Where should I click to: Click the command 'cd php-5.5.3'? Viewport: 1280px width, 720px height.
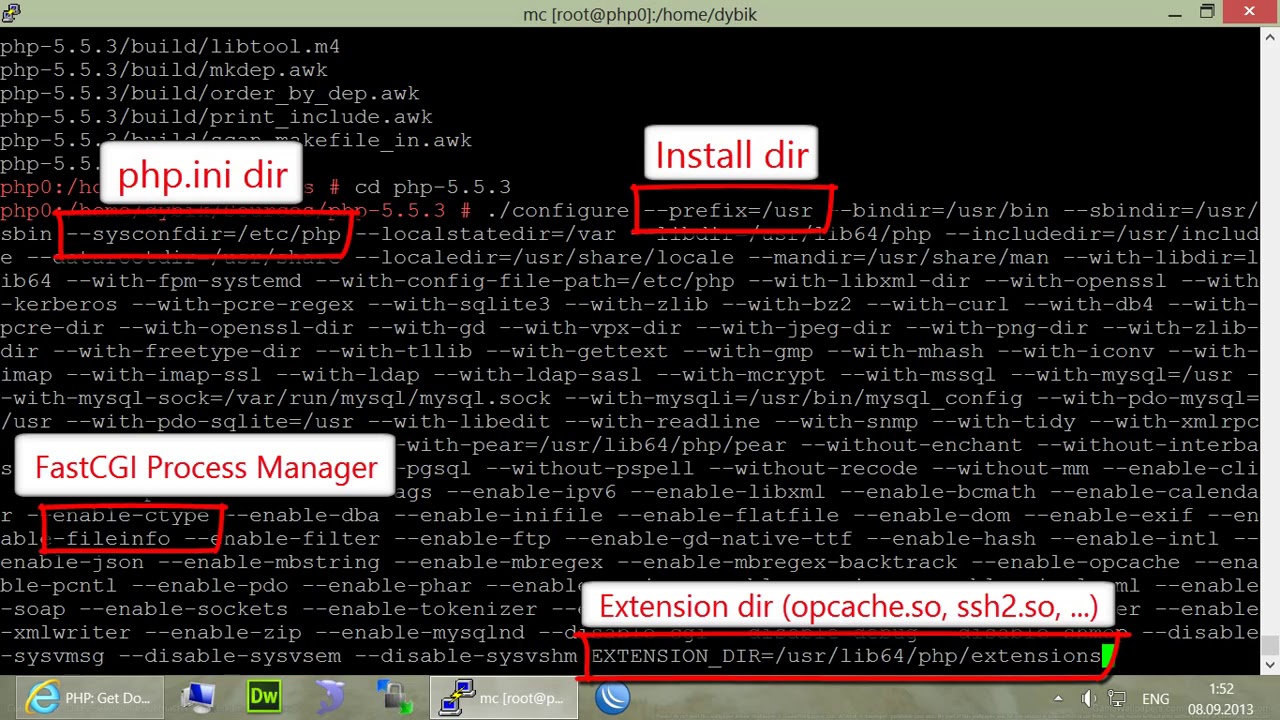[432, 187]
